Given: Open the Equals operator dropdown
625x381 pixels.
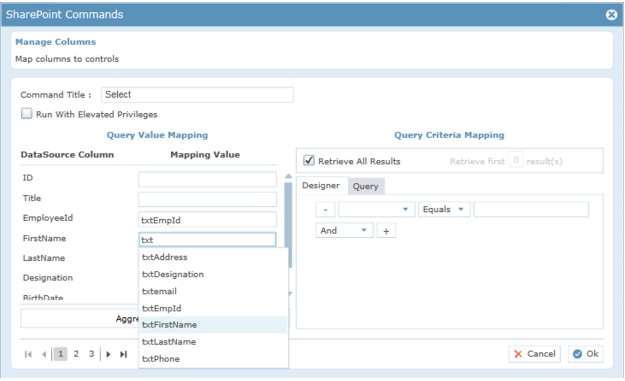Looking at the screenshot, I should tap(444, 209).
